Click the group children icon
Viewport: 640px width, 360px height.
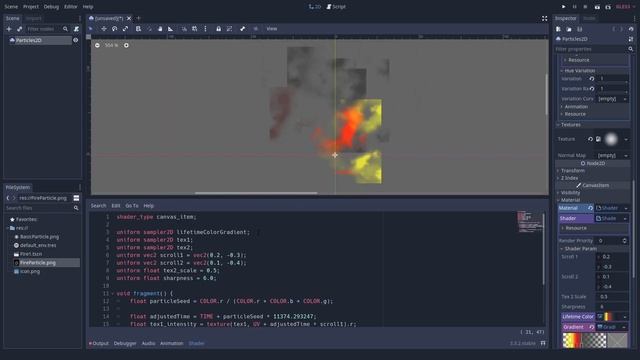pos(229,29)
